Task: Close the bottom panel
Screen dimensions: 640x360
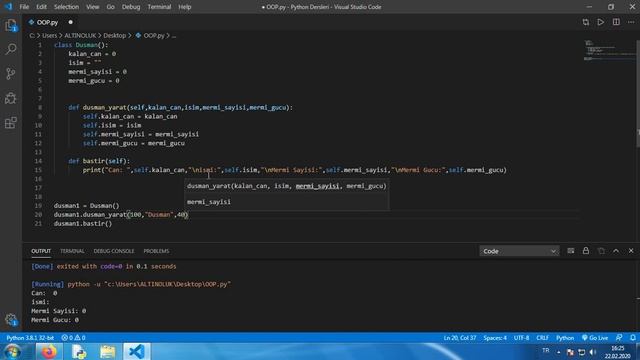Action: click(x=631, y=251)
